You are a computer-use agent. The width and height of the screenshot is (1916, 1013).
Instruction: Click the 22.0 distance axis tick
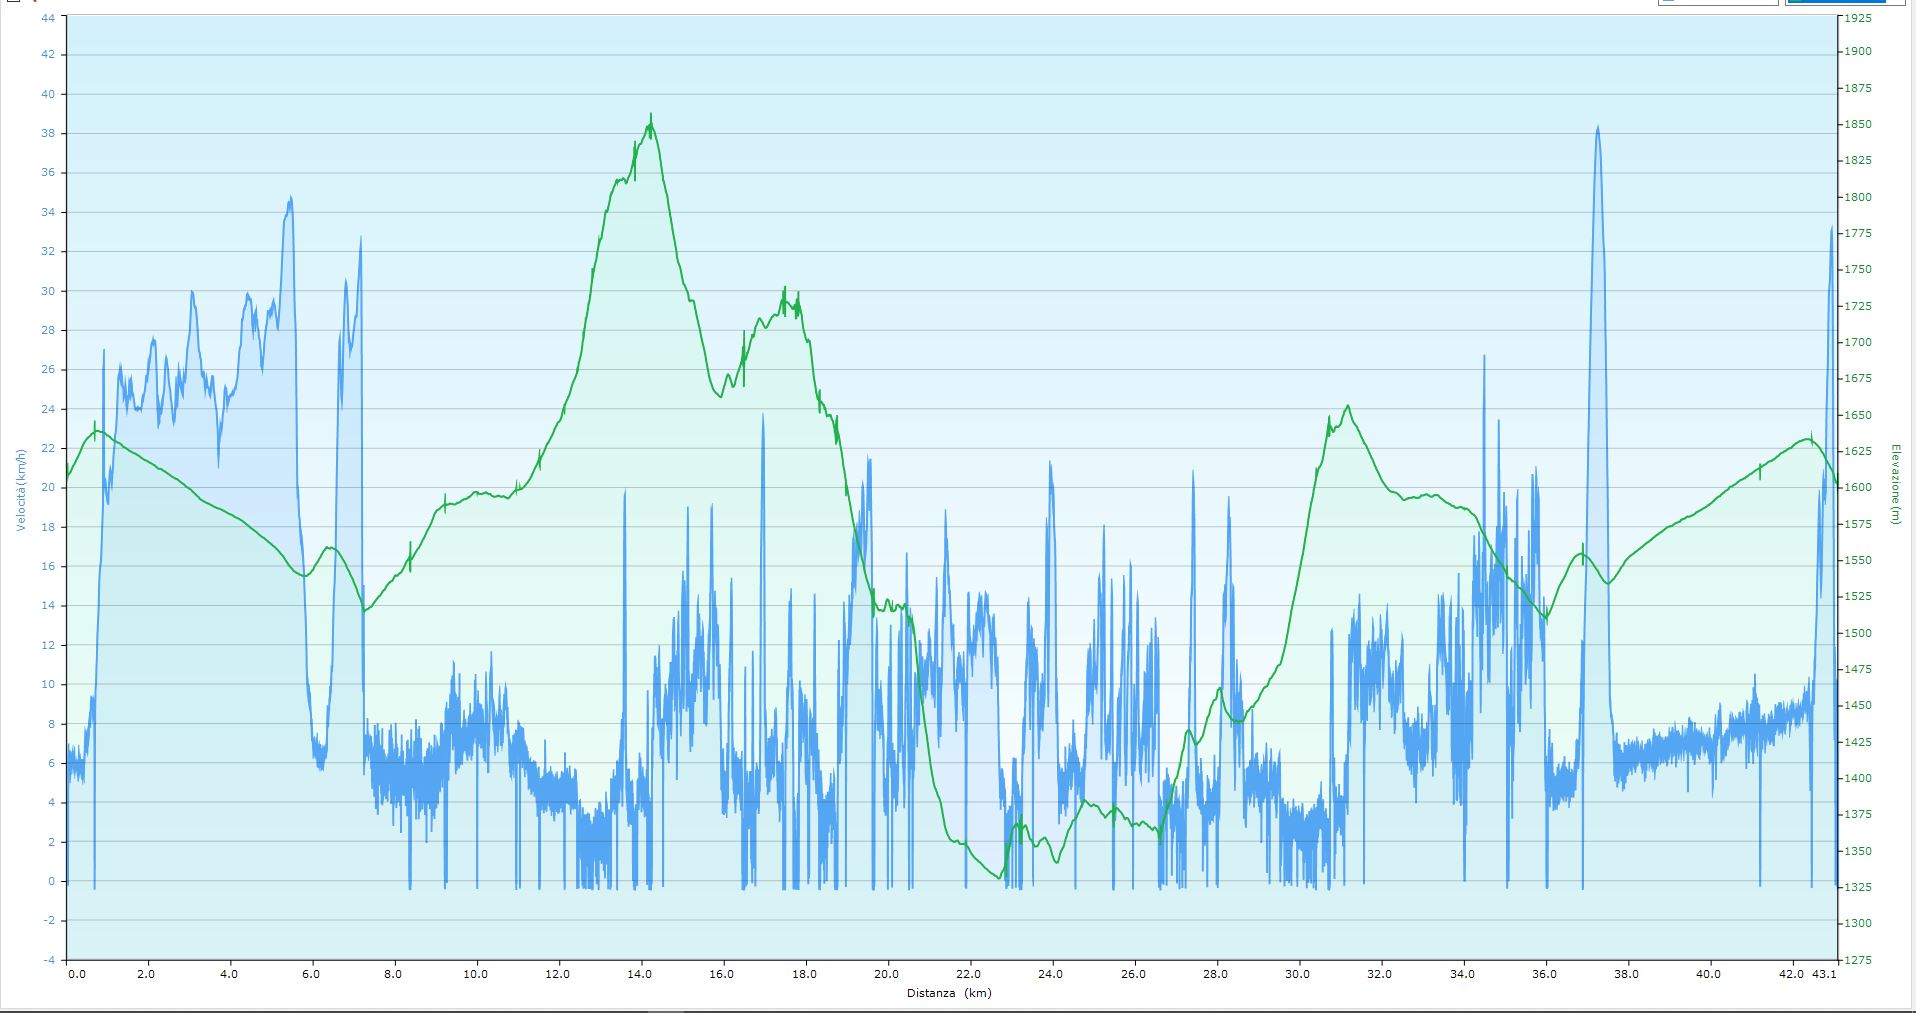tap(968, 973)
